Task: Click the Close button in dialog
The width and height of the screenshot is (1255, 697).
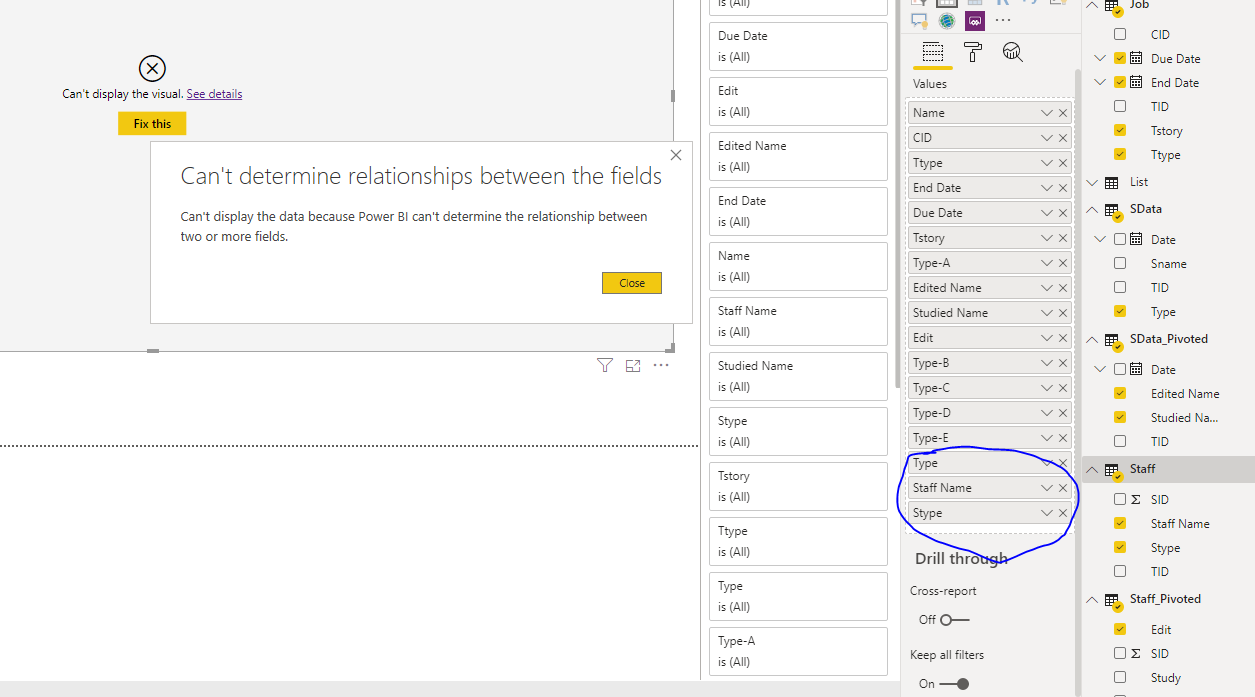Action: pyautogui.click(x=632, y=283)
